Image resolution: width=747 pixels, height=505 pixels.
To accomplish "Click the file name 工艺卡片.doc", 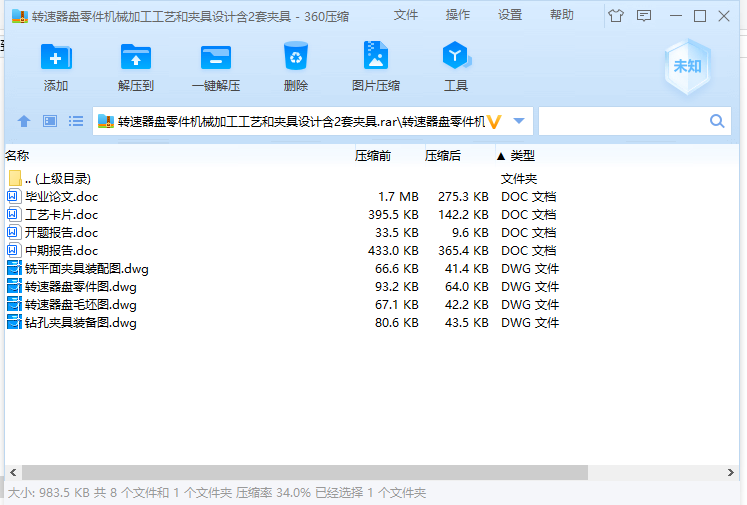I will click(61, 215).
